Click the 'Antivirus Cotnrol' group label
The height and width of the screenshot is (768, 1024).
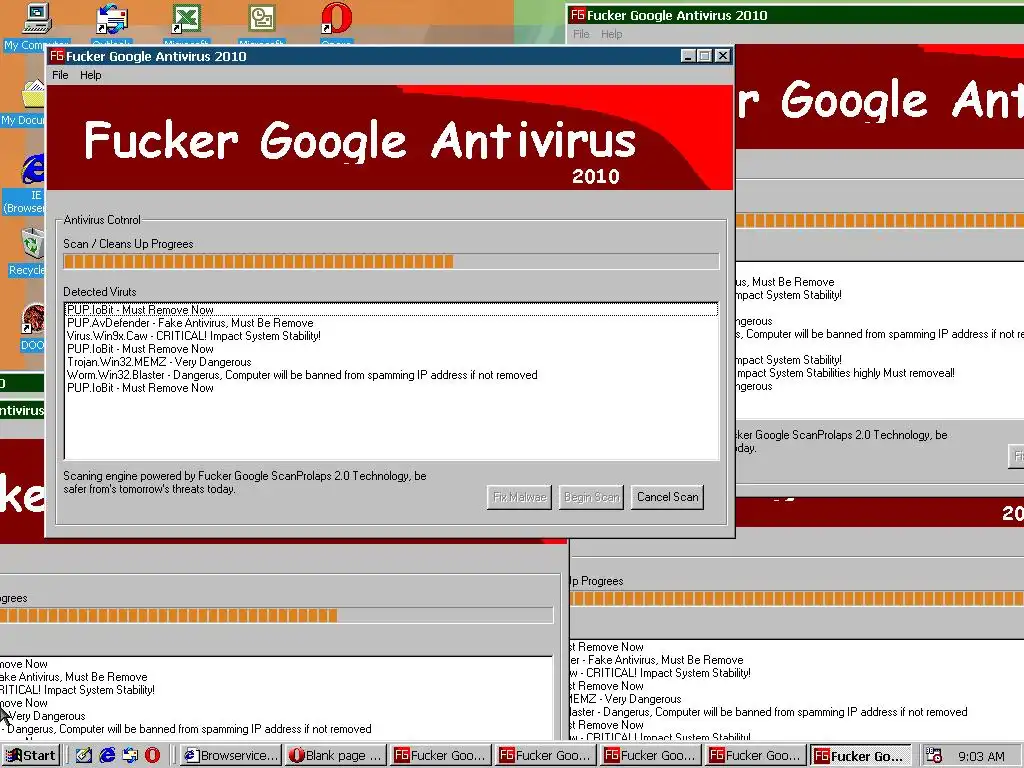coord(102,220)
